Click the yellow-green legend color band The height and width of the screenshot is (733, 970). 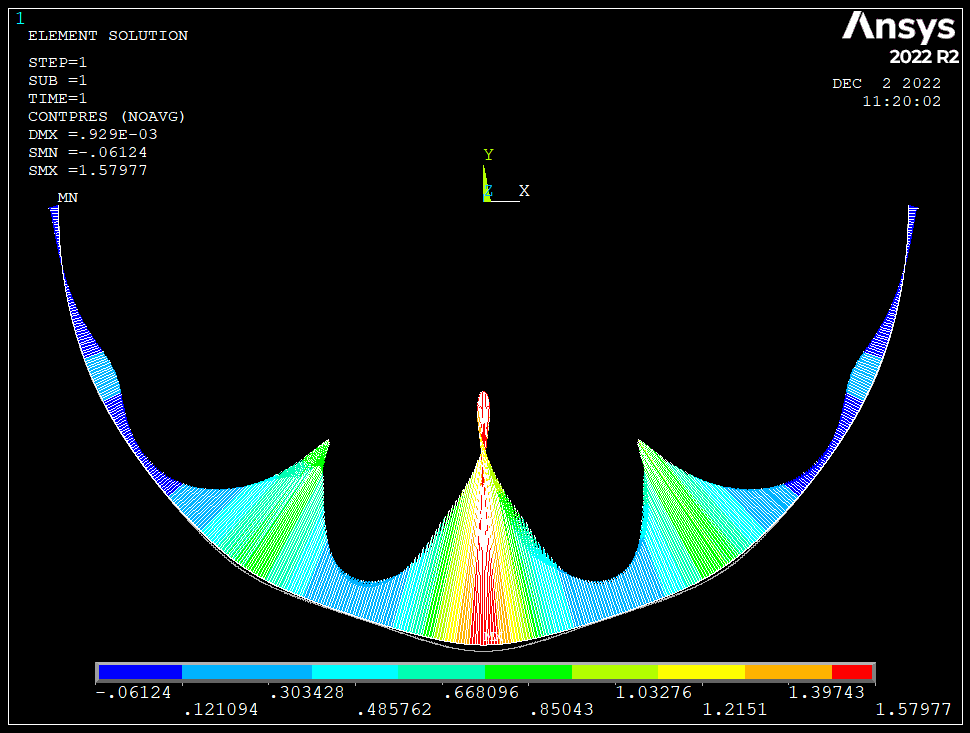[615, 672]
